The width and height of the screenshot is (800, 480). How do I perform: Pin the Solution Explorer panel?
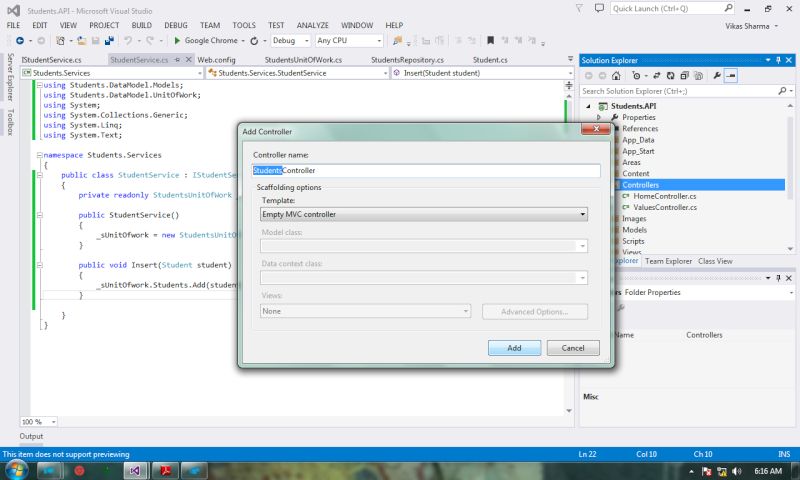click(778, 60)
